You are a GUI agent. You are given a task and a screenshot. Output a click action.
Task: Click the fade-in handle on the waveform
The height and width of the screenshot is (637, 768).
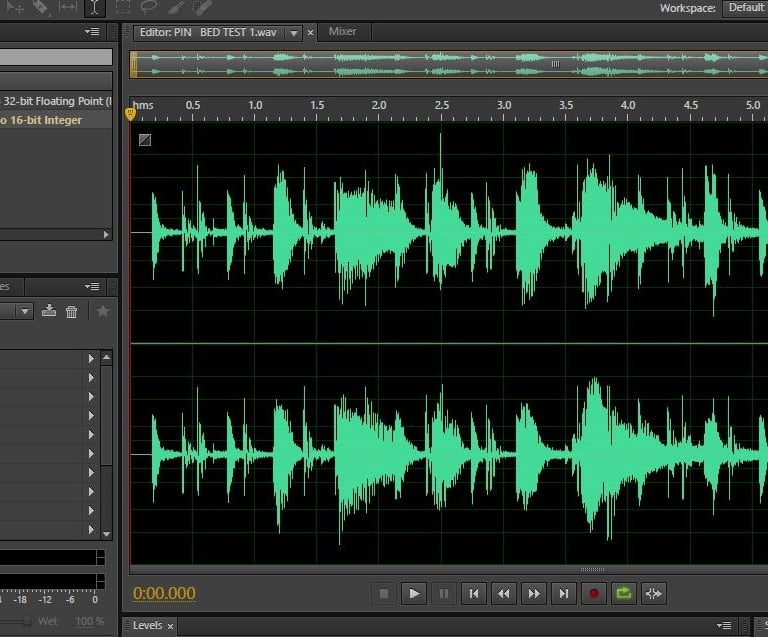[x=144, y=140]
